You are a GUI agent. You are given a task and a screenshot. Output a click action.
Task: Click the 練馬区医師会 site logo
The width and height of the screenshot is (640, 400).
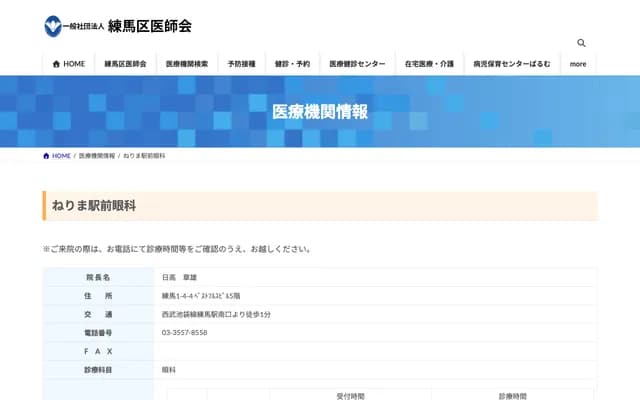(x=118, y=25)
